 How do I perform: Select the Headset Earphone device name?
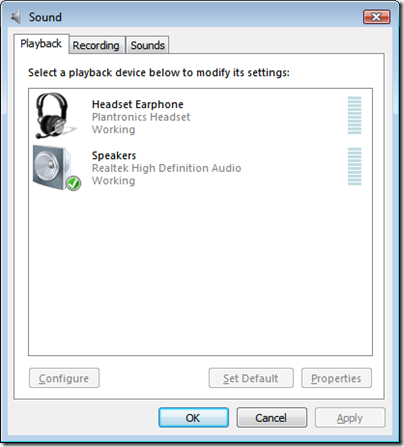click(x=138, y=104)
